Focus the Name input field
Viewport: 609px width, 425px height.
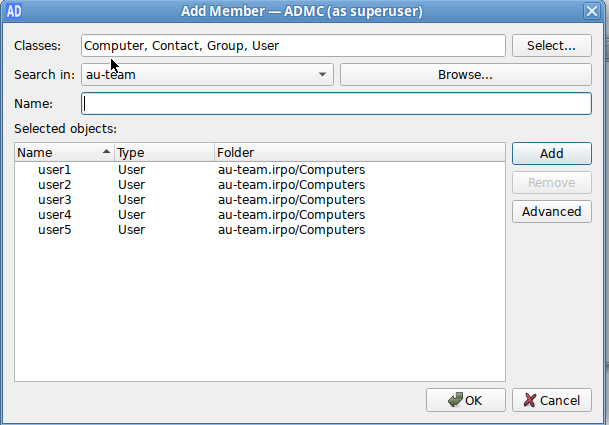tap(292, 103)
